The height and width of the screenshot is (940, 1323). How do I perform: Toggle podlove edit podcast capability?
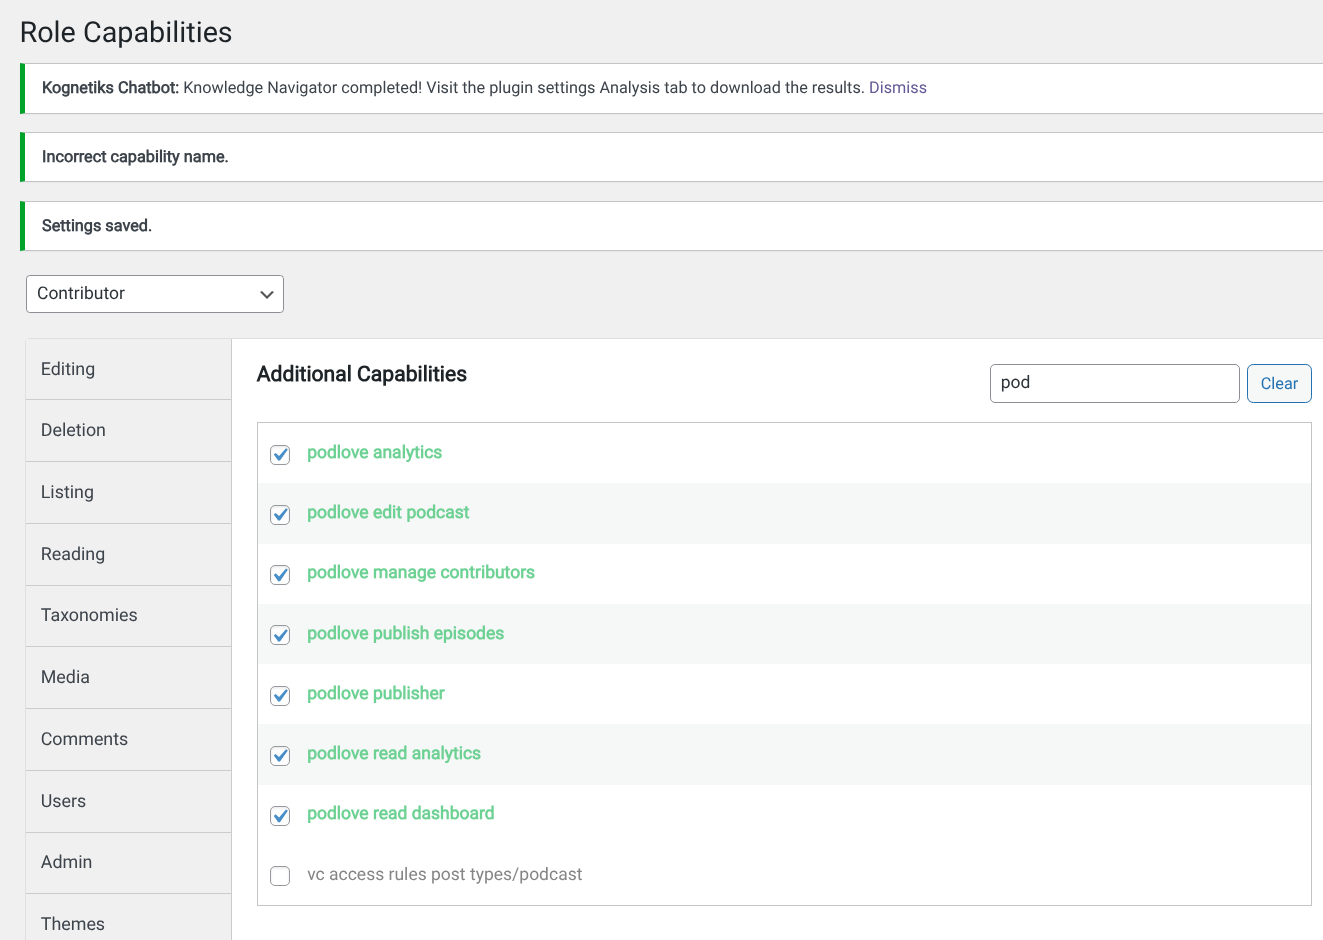(x=280, y=514)
